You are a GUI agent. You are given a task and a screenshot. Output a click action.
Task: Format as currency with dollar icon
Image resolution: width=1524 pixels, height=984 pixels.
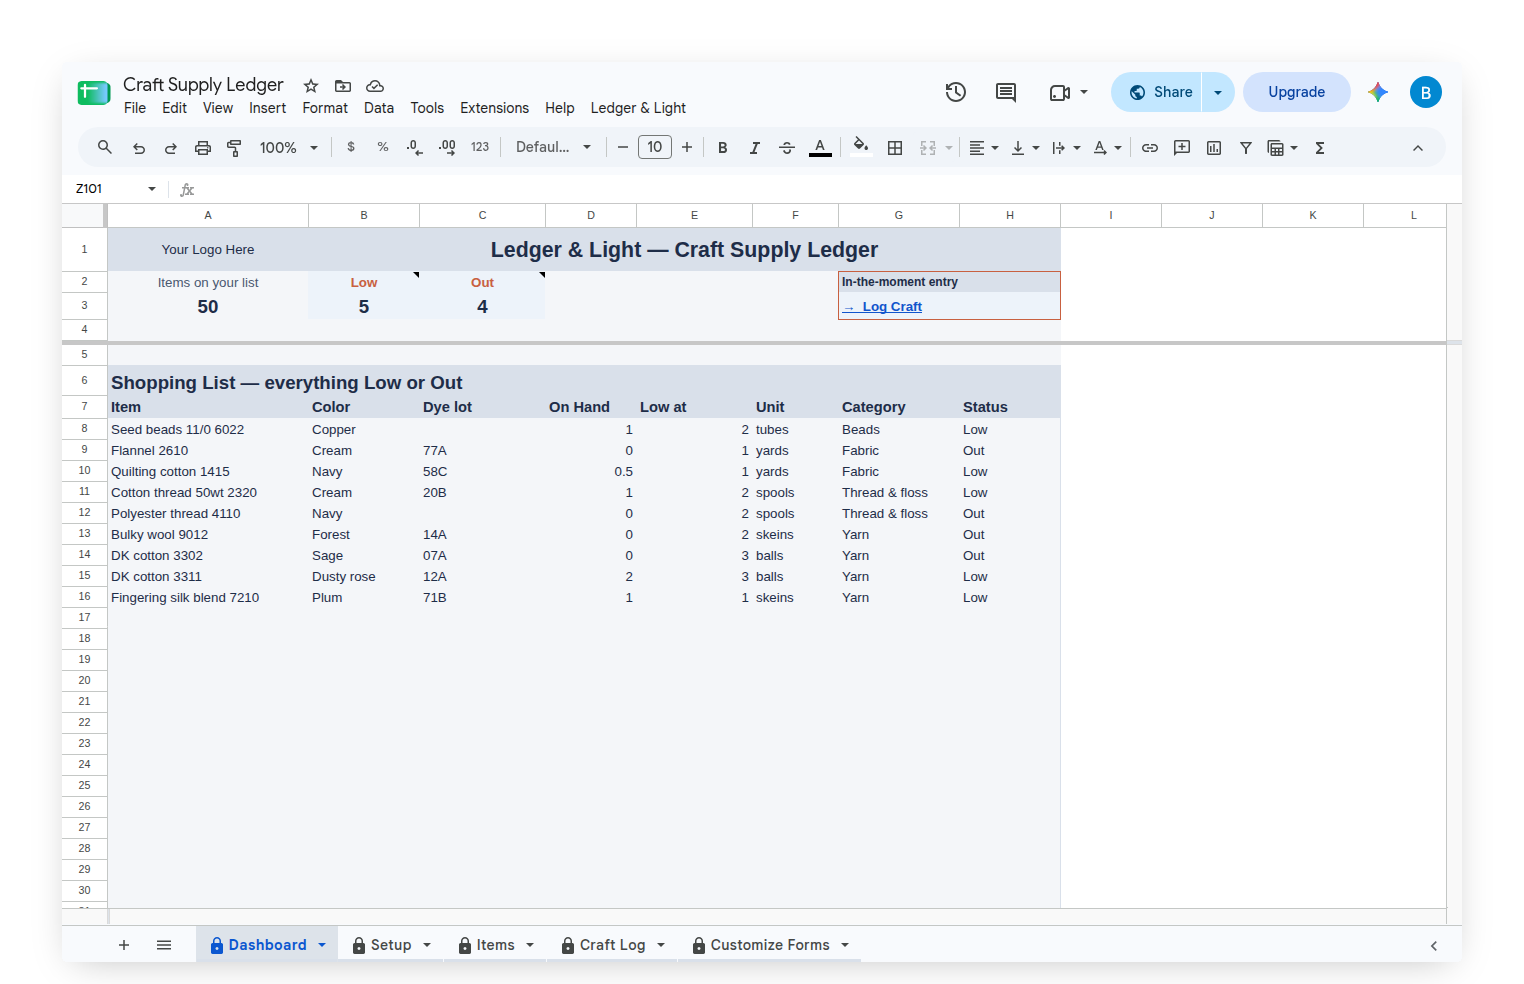click(351, 147)
